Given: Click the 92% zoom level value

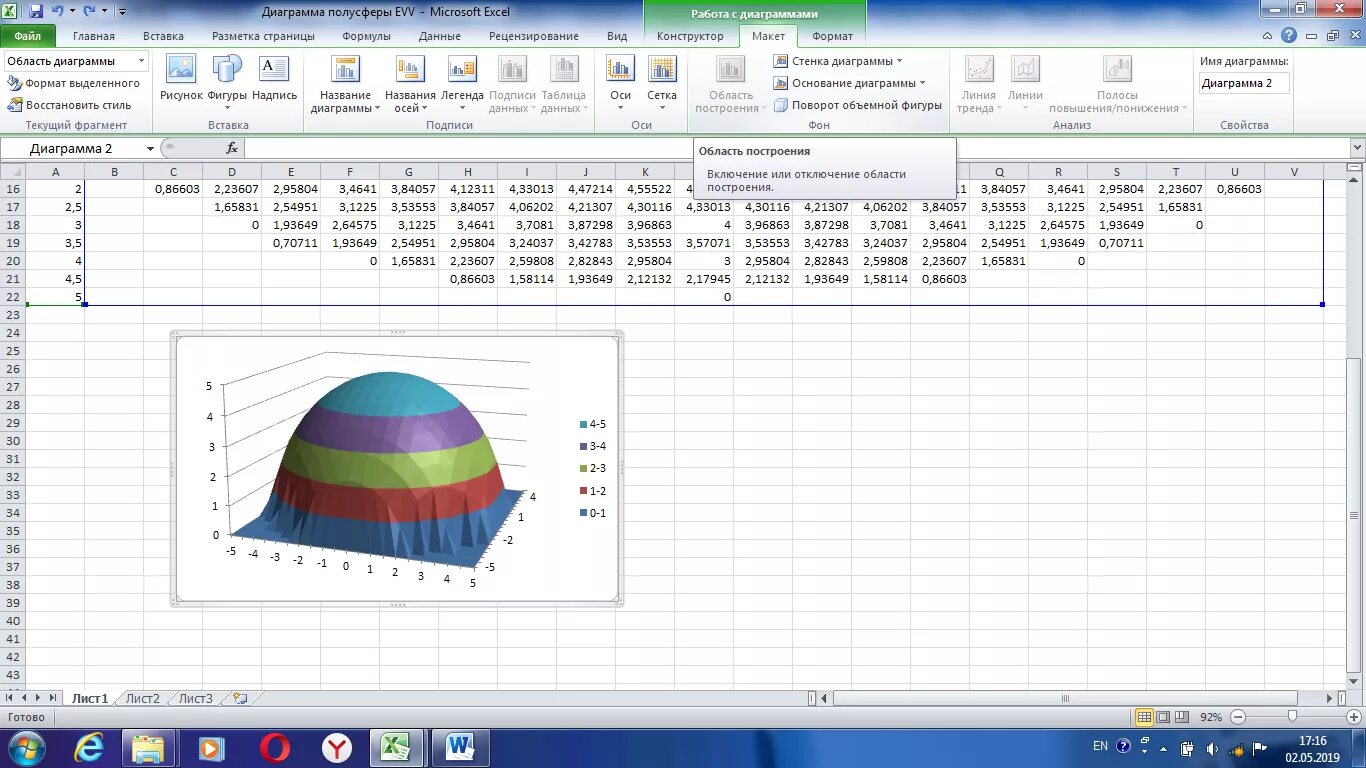Looking at the screenshot, I should coord(1211,717).
